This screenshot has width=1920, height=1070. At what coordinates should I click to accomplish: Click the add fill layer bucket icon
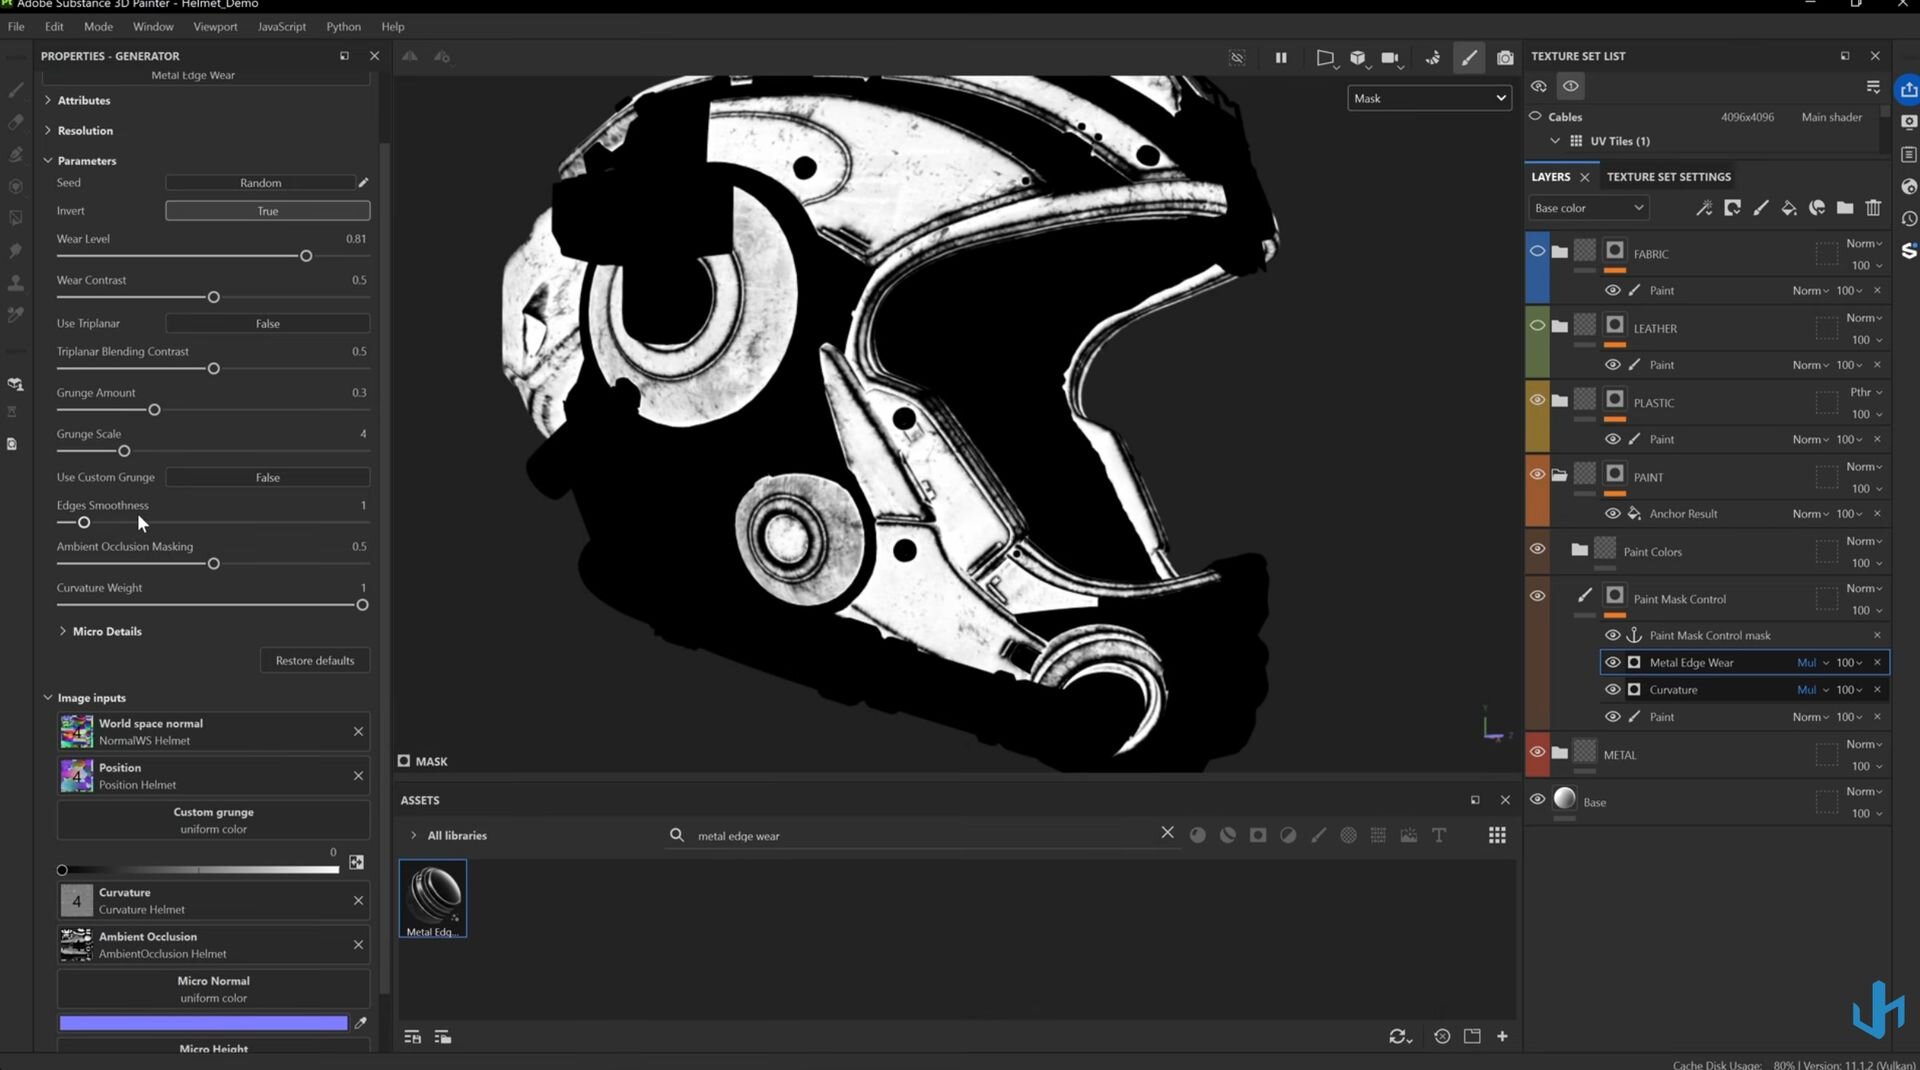click(x=1789, y=208)
